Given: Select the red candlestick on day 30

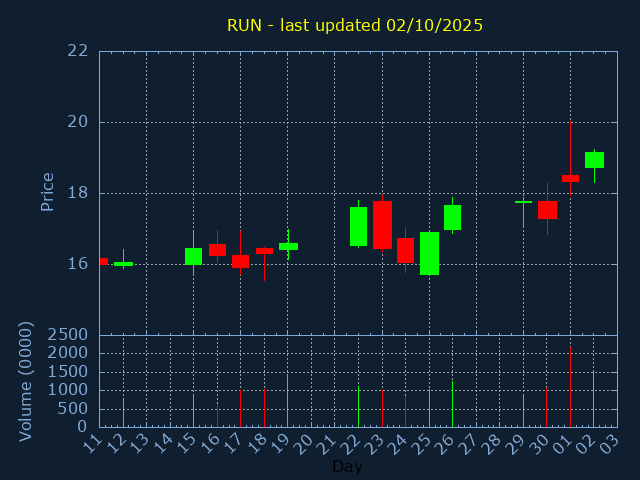Looking at the screenshot, I should pyautogui.click(x=547, y=210).
